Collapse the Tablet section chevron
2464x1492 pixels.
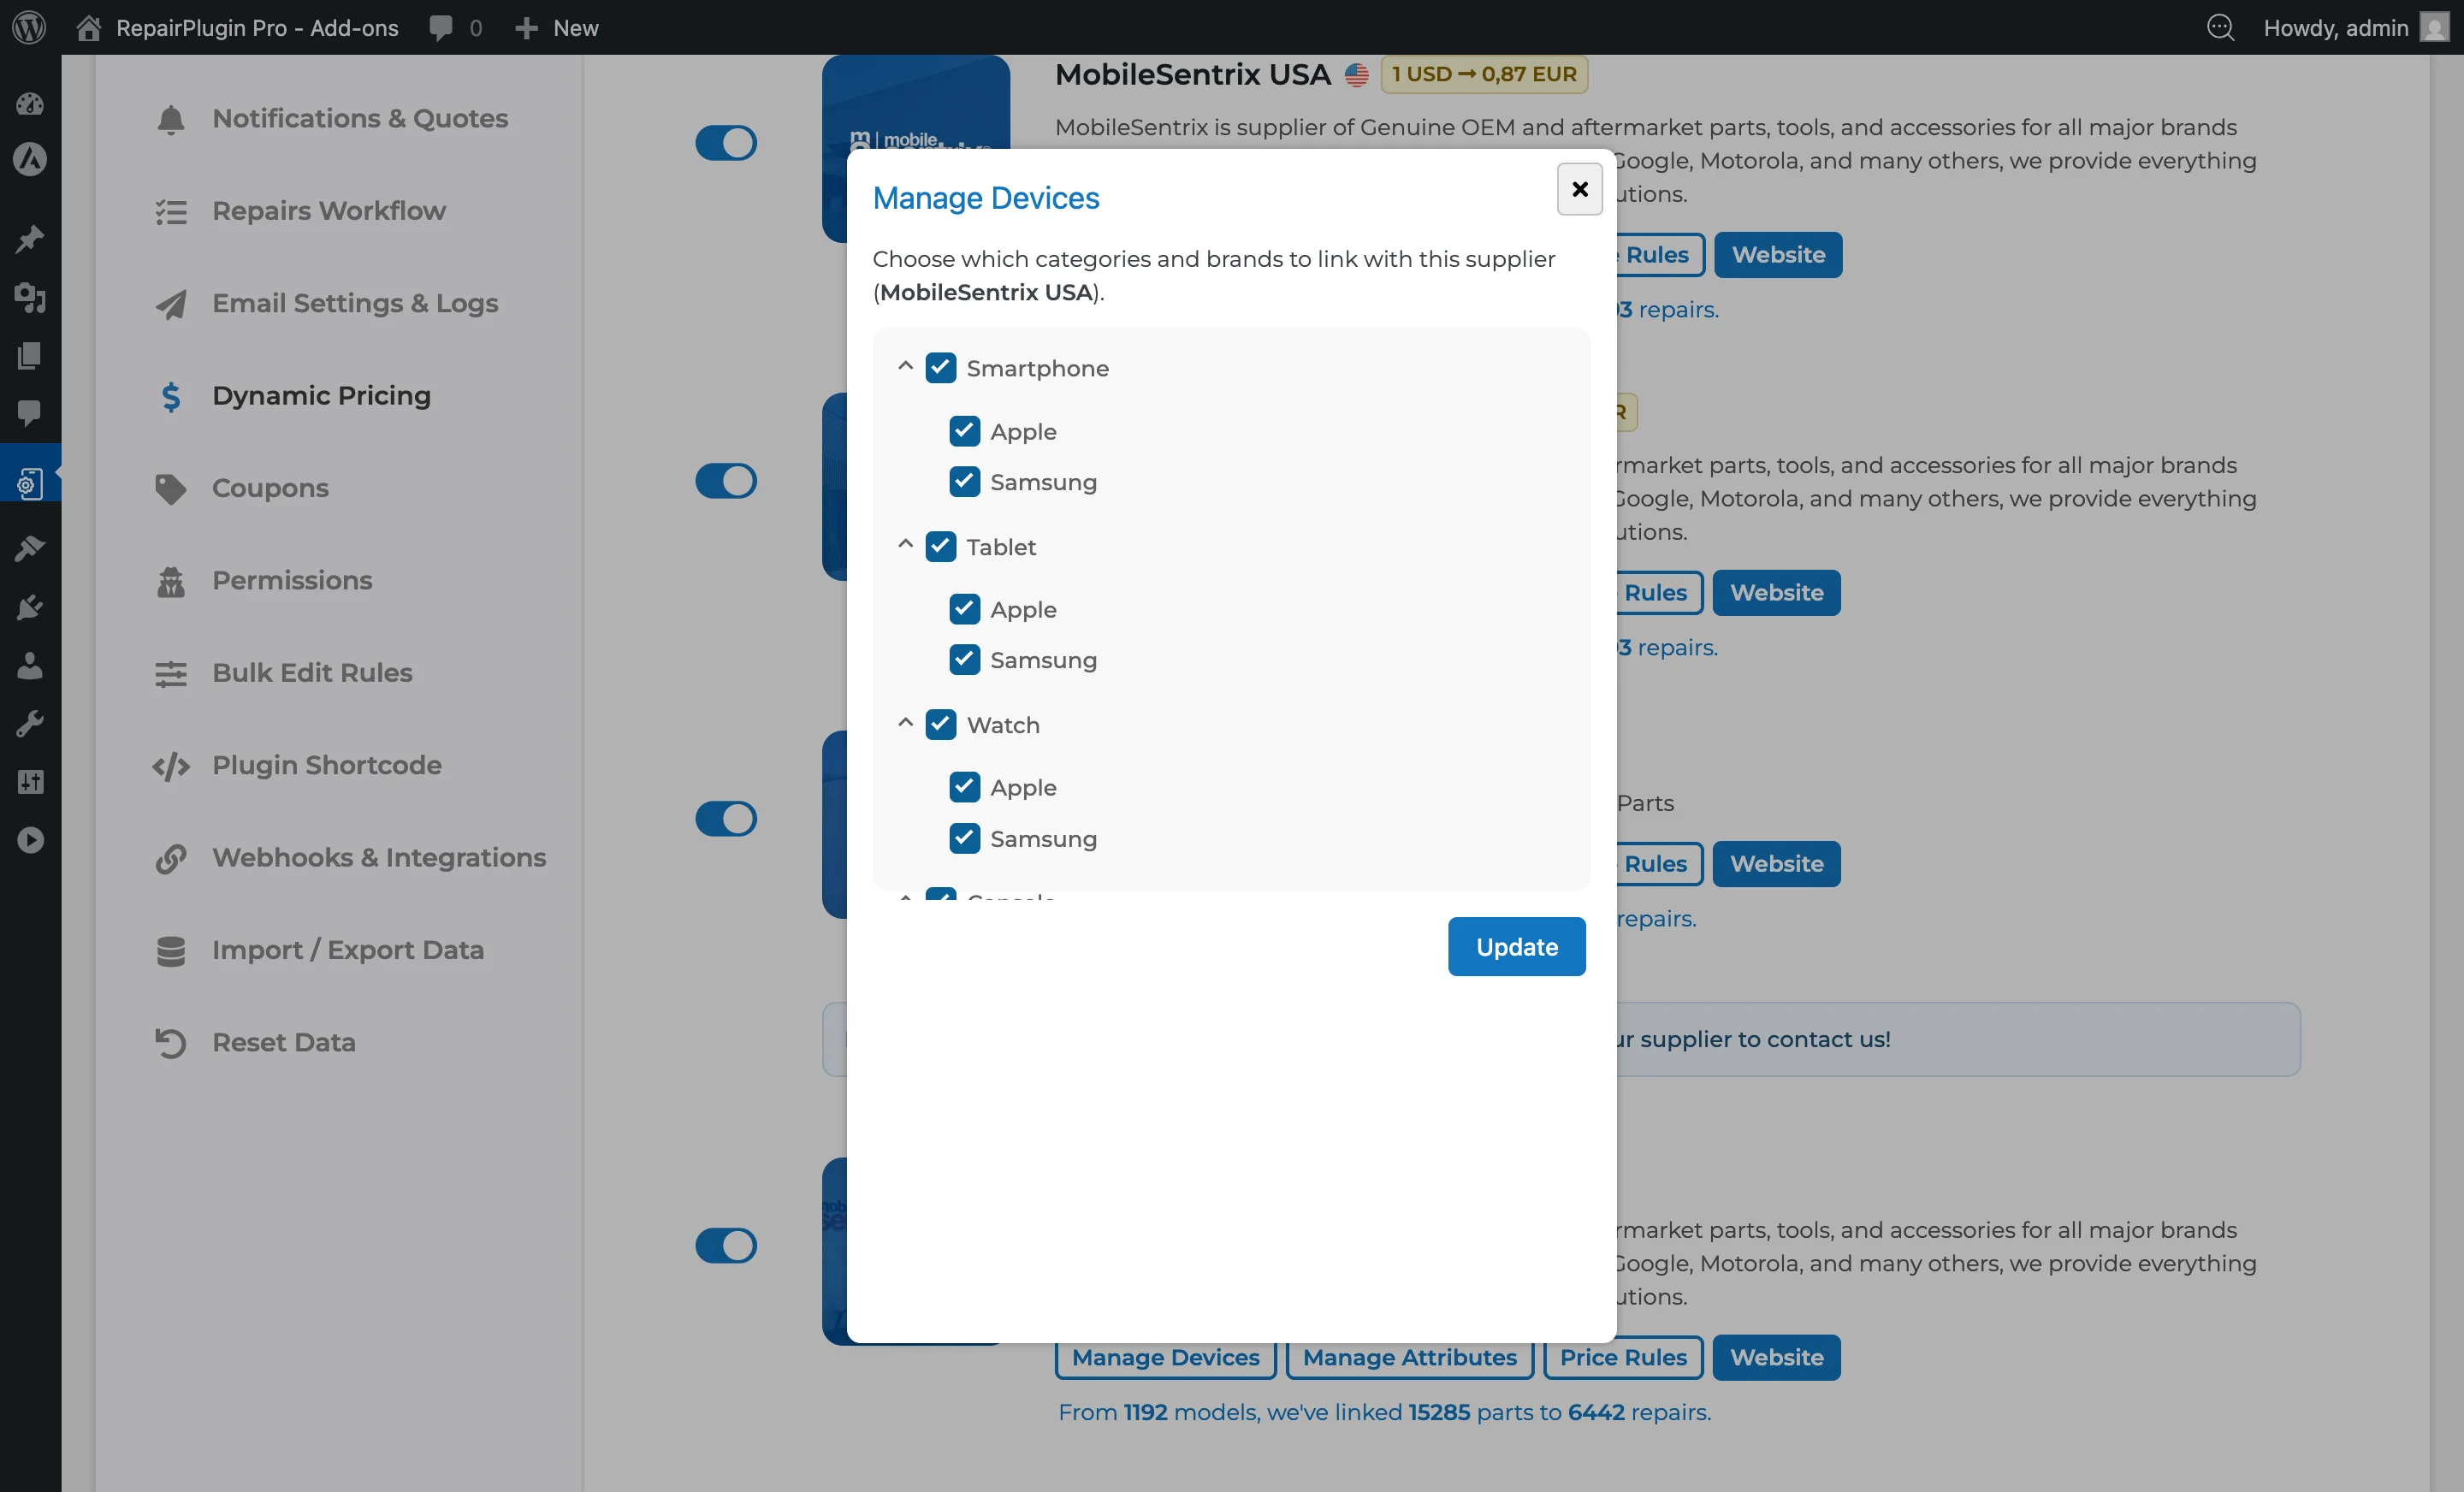[x=906, y=546]
